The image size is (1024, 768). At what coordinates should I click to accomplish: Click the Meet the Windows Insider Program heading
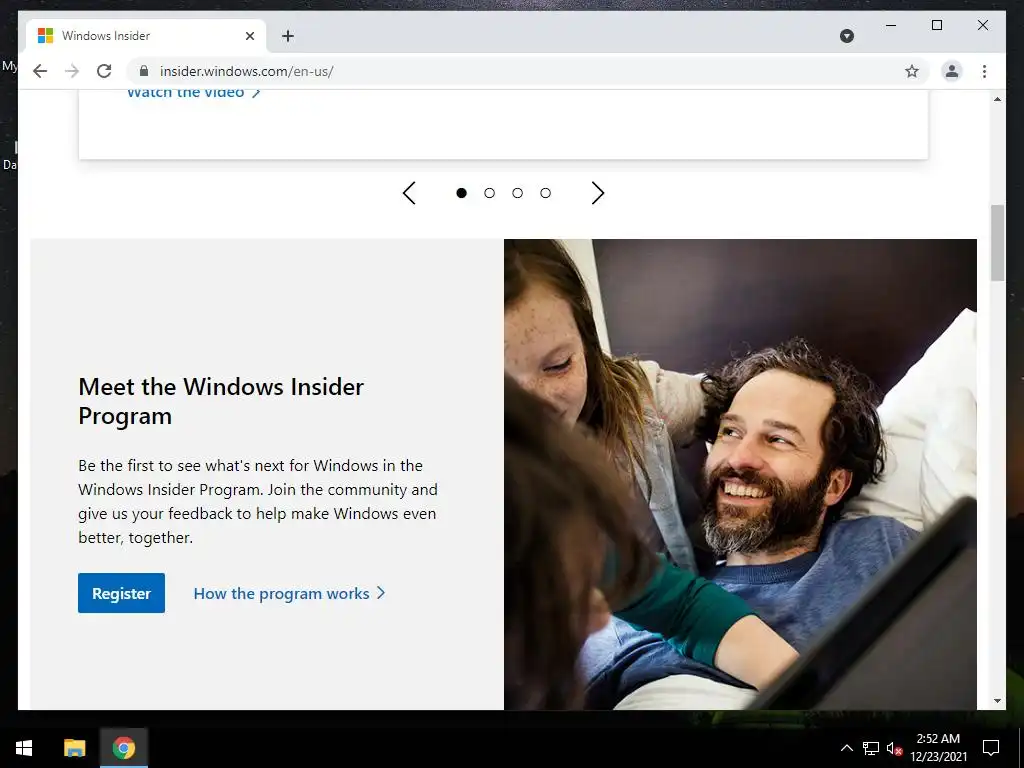[x=221, y=401]
